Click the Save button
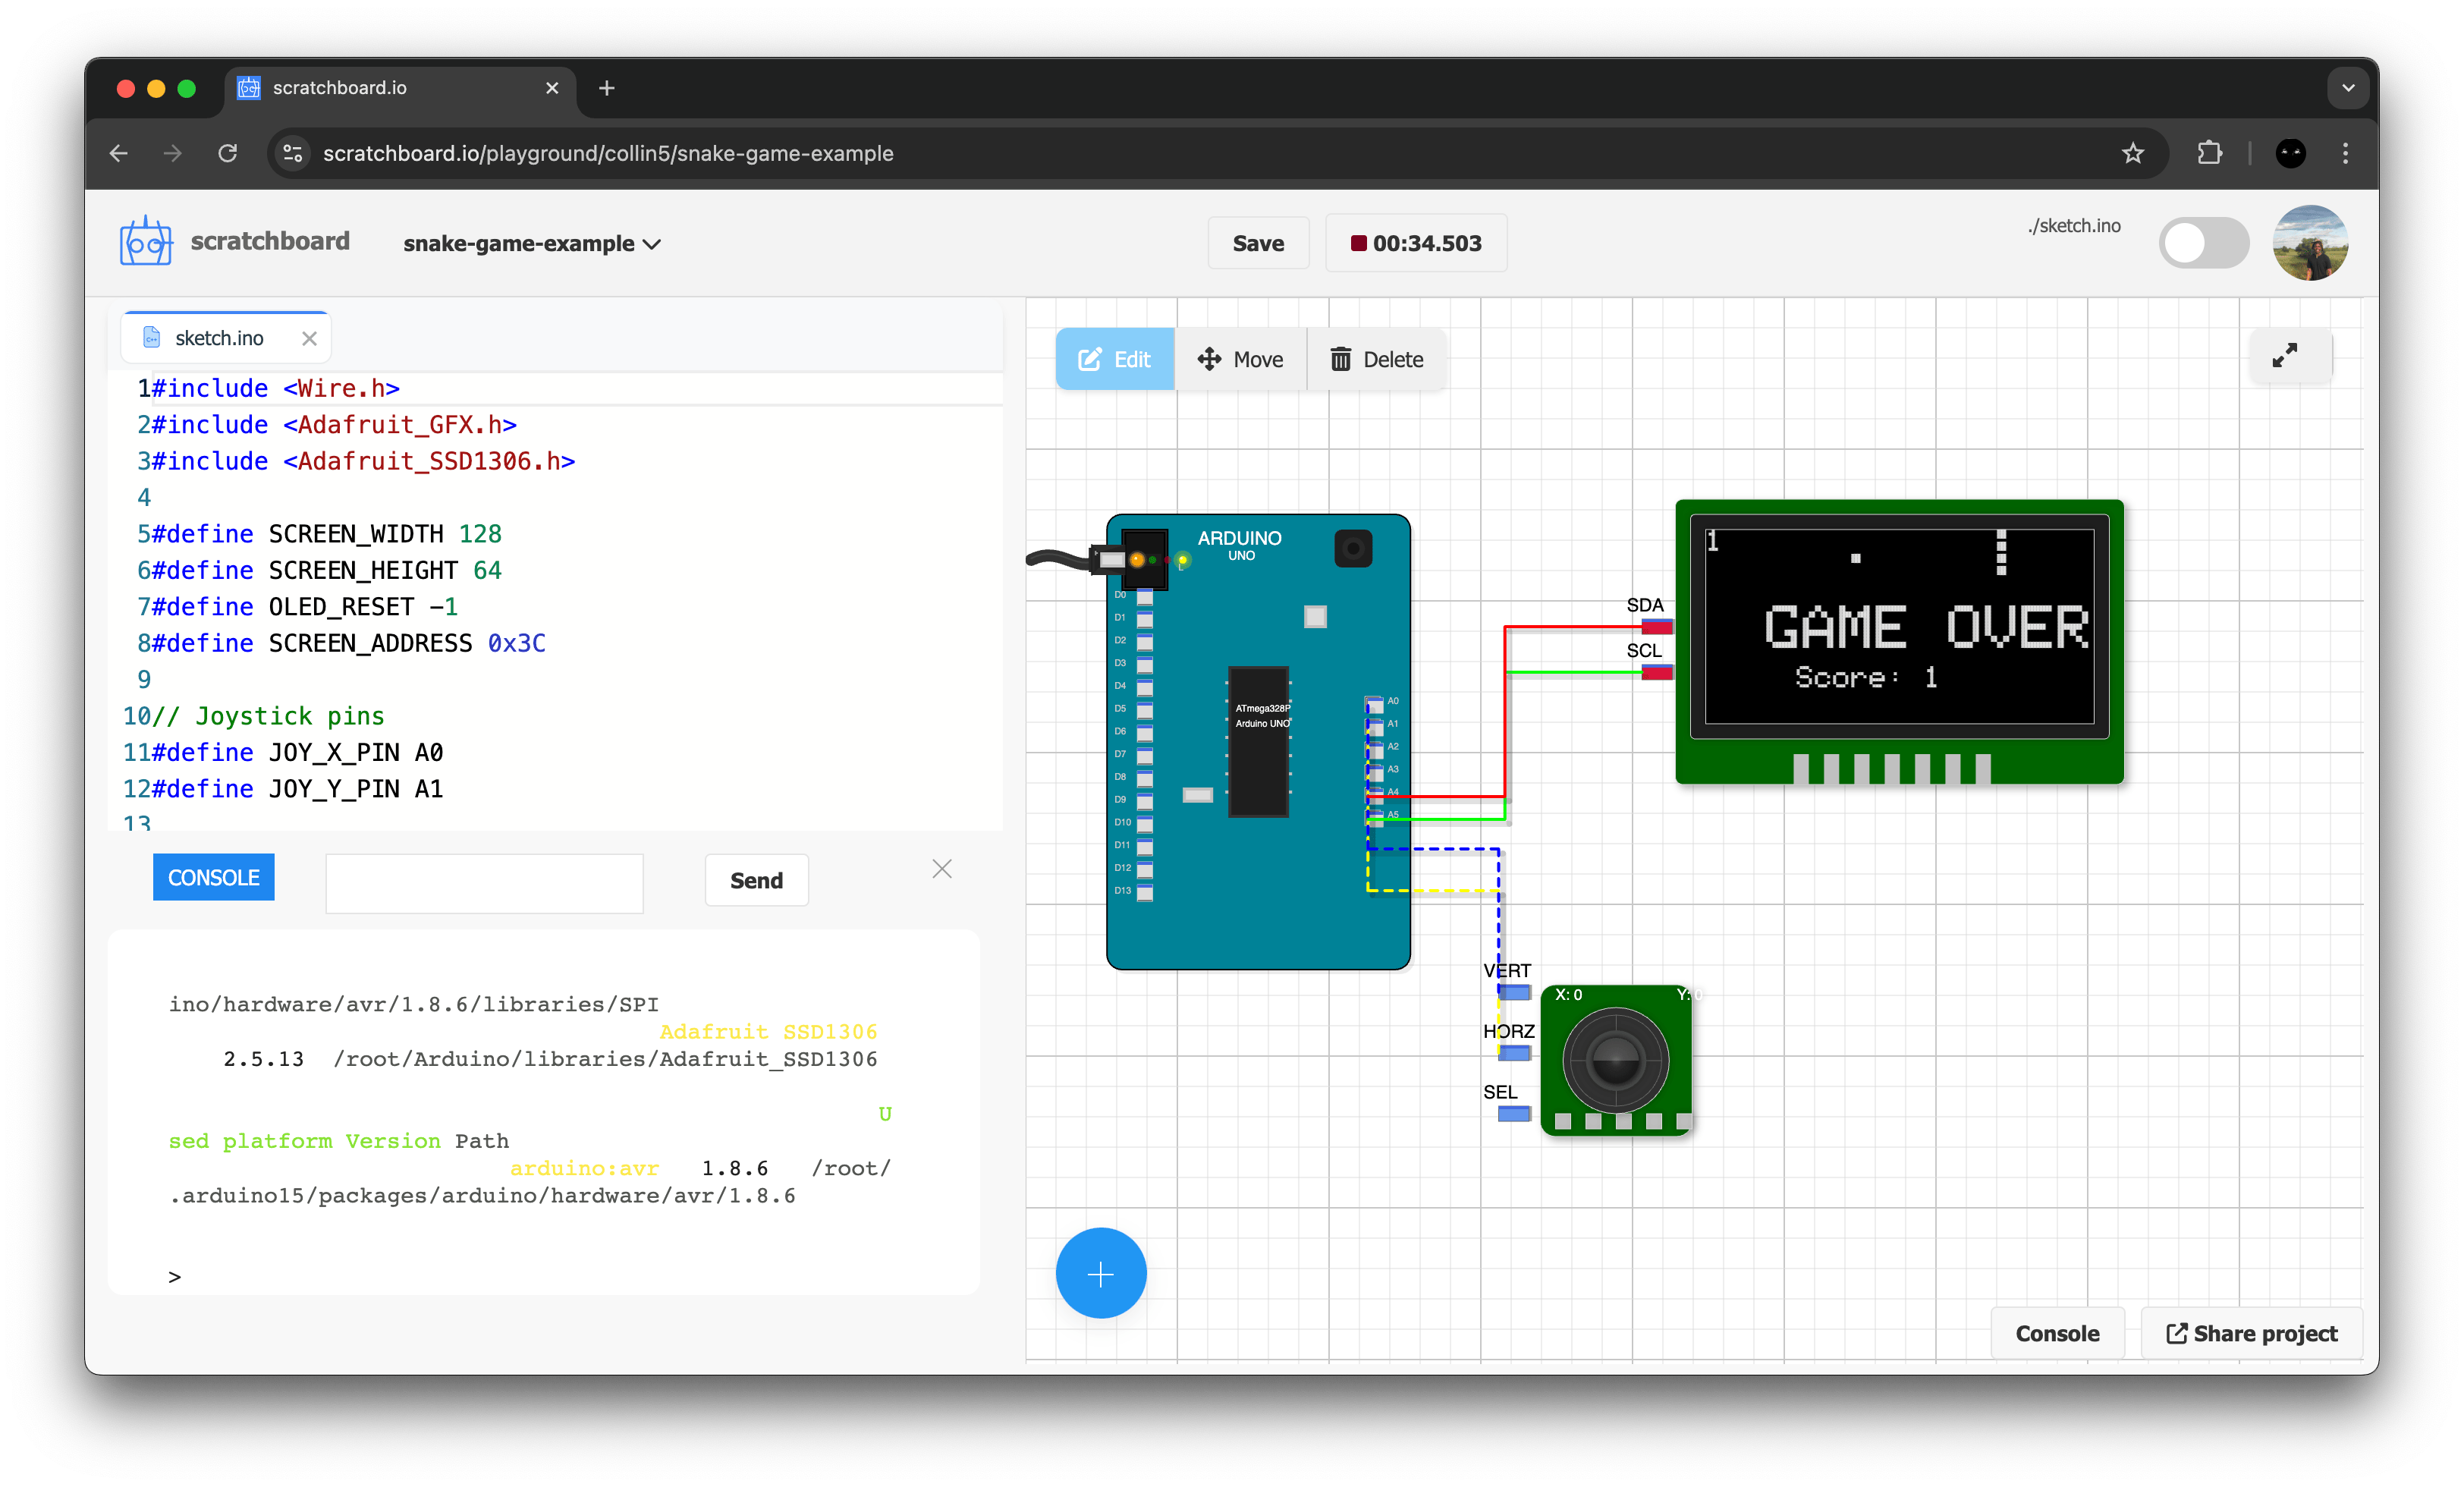Viewport: 2464px width, 1487px height. coord(1257,243)
